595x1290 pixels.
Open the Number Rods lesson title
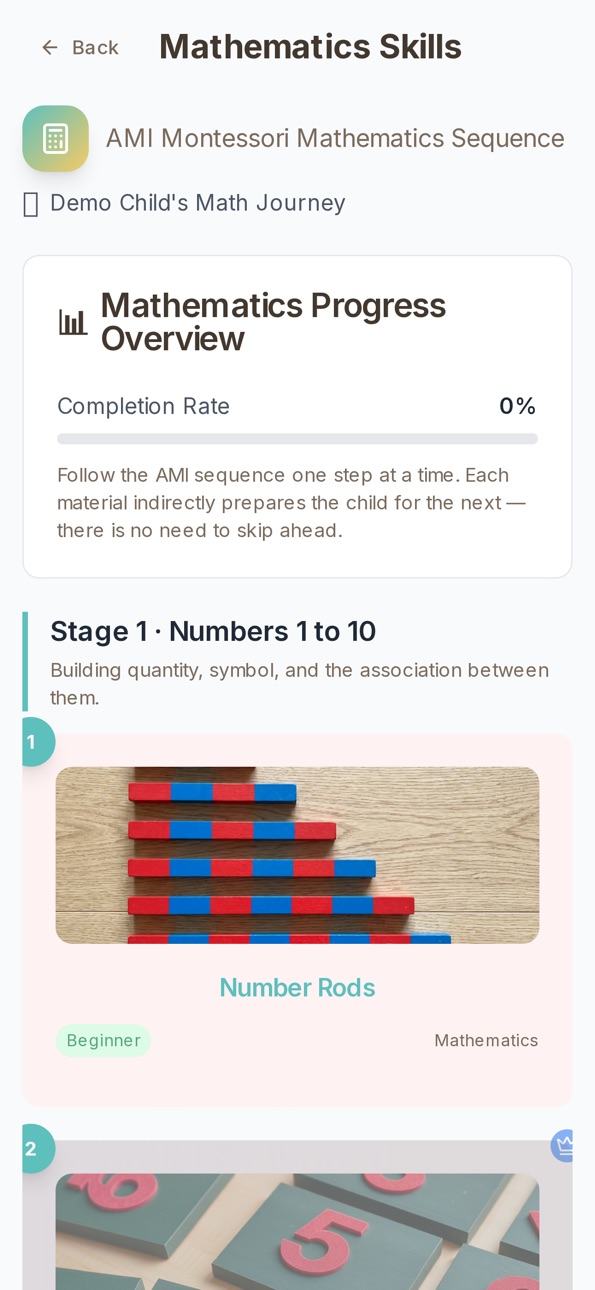click(x=297, y=988)
